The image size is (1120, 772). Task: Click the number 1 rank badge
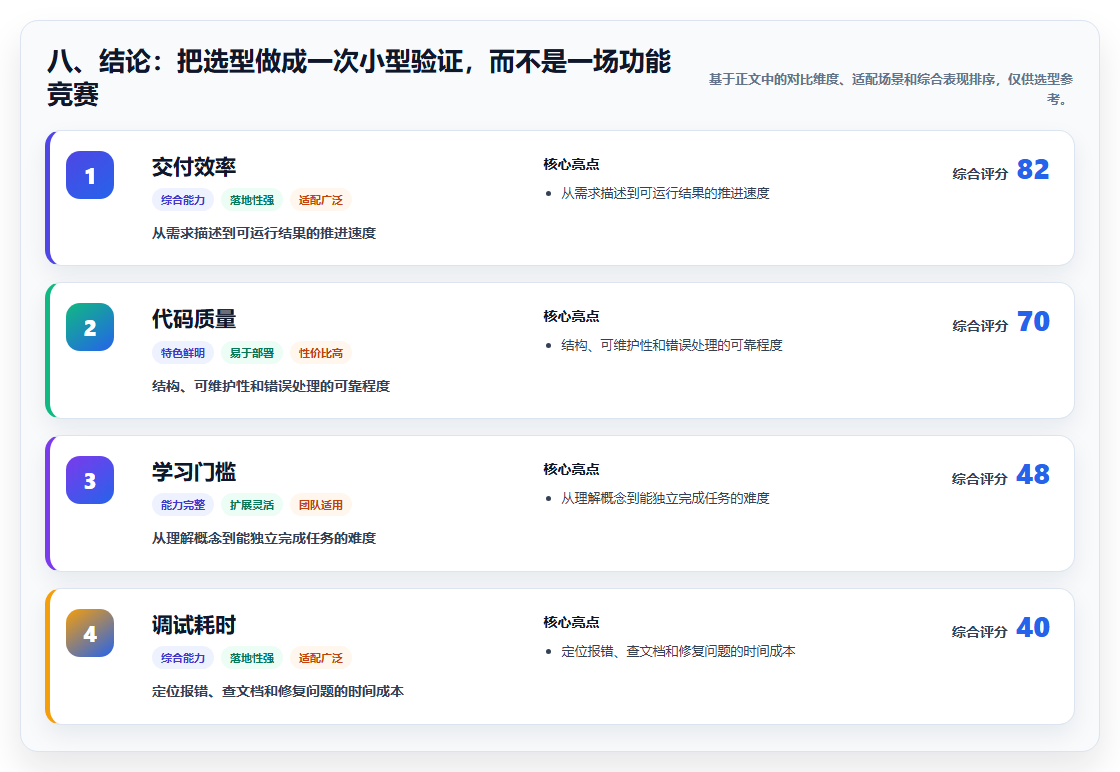click(90, 175)
